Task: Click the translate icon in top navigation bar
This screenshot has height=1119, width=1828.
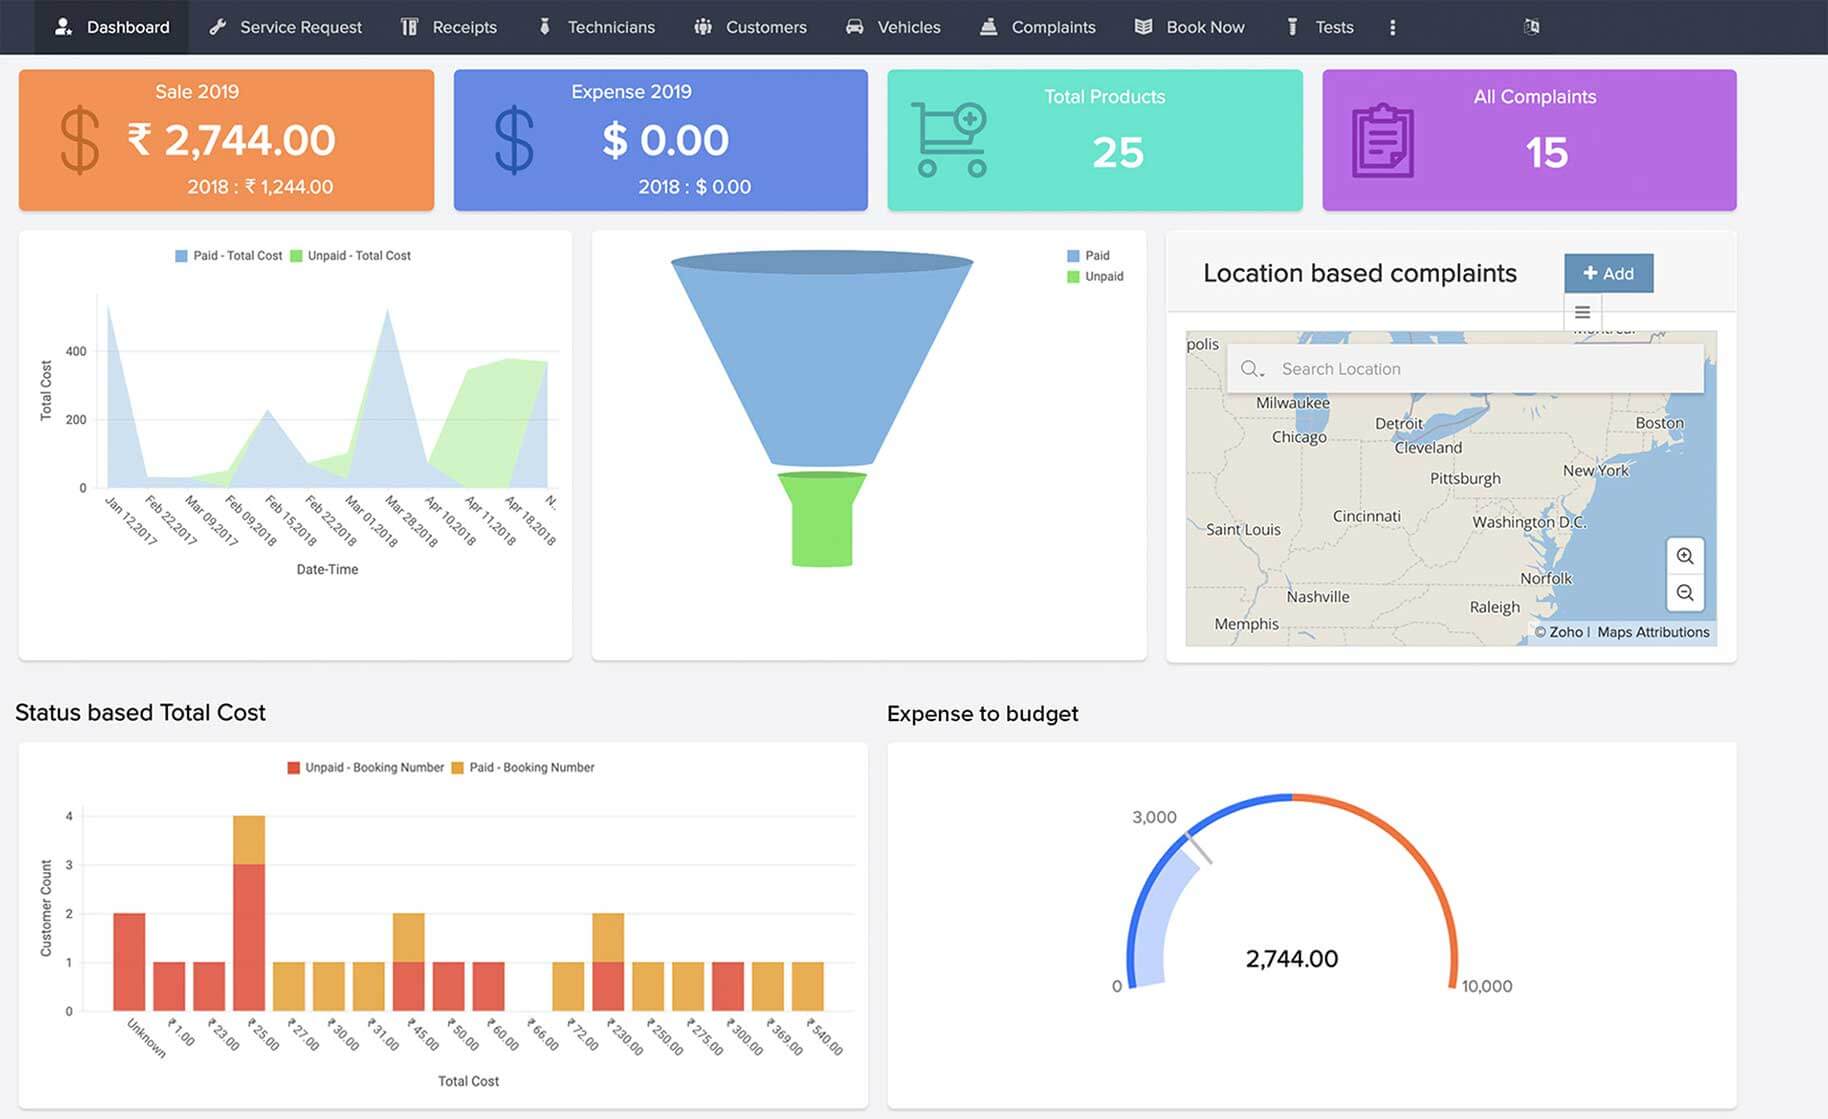Action: 1531,27
